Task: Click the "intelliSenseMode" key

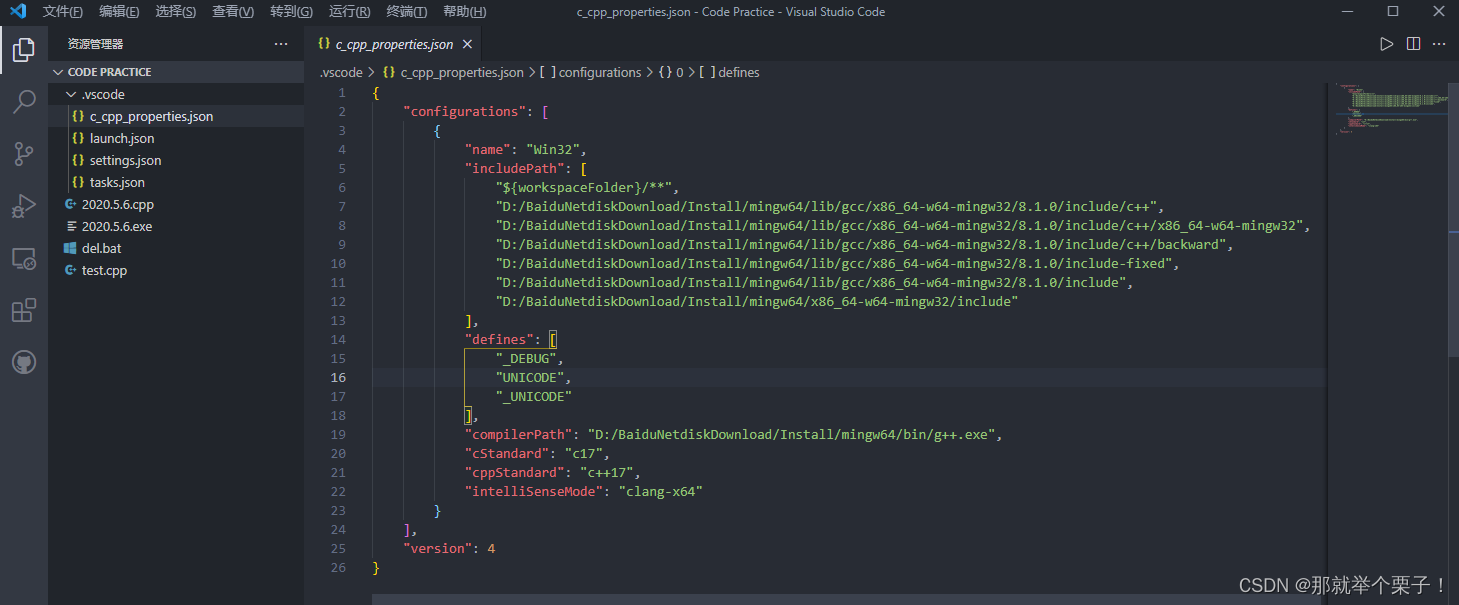Action: click(x=534, y=492)
